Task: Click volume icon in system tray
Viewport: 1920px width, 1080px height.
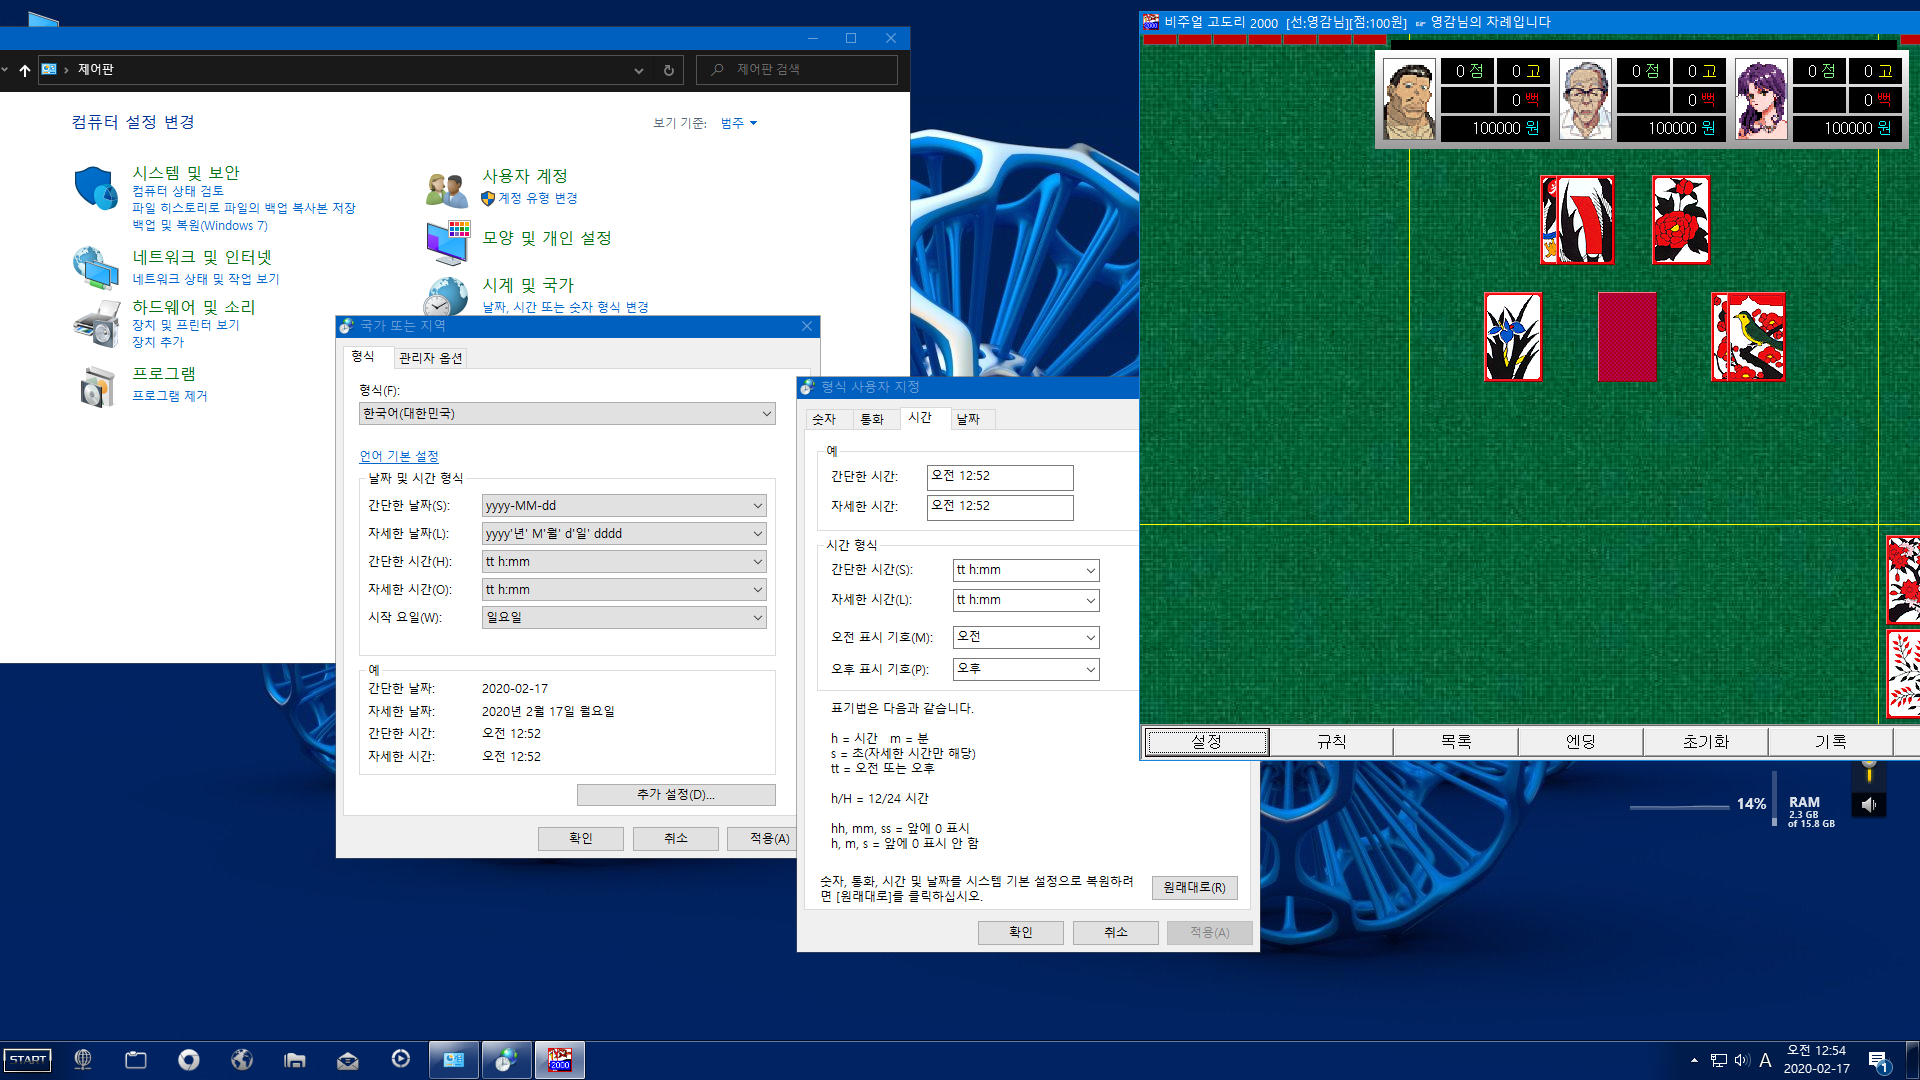Action: tap(1742, 1060)
